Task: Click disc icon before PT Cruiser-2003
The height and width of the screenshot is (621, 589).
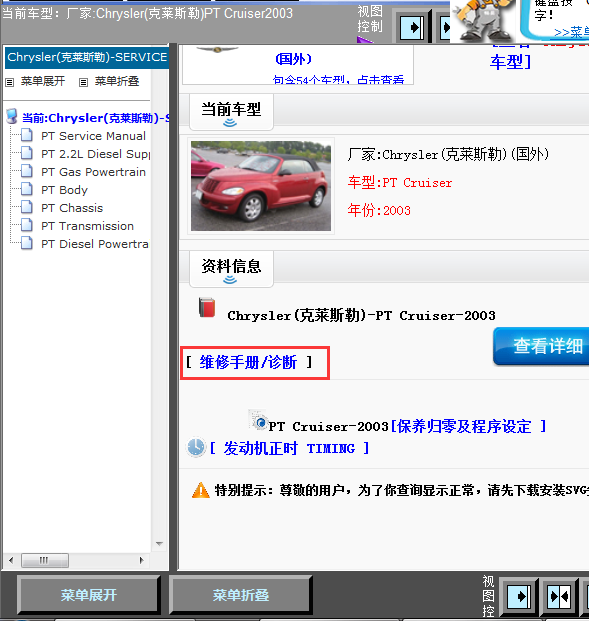Action: click(x=258, y=421)
